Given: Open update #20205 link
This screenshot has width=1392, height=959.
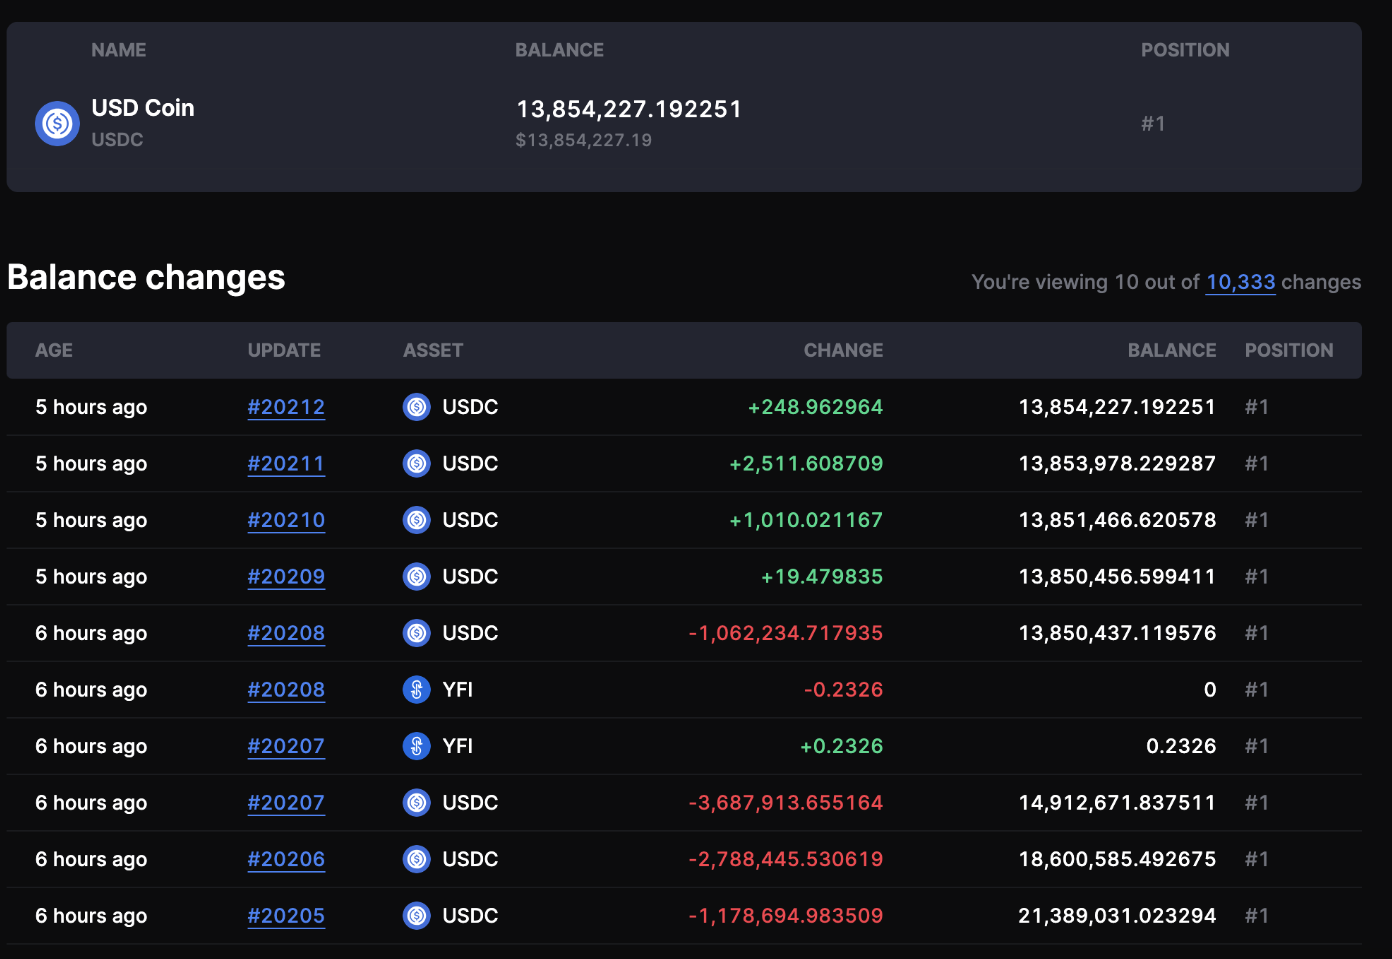Looking at the screenshot, I should pyautogui.click(x=286, y=916).
